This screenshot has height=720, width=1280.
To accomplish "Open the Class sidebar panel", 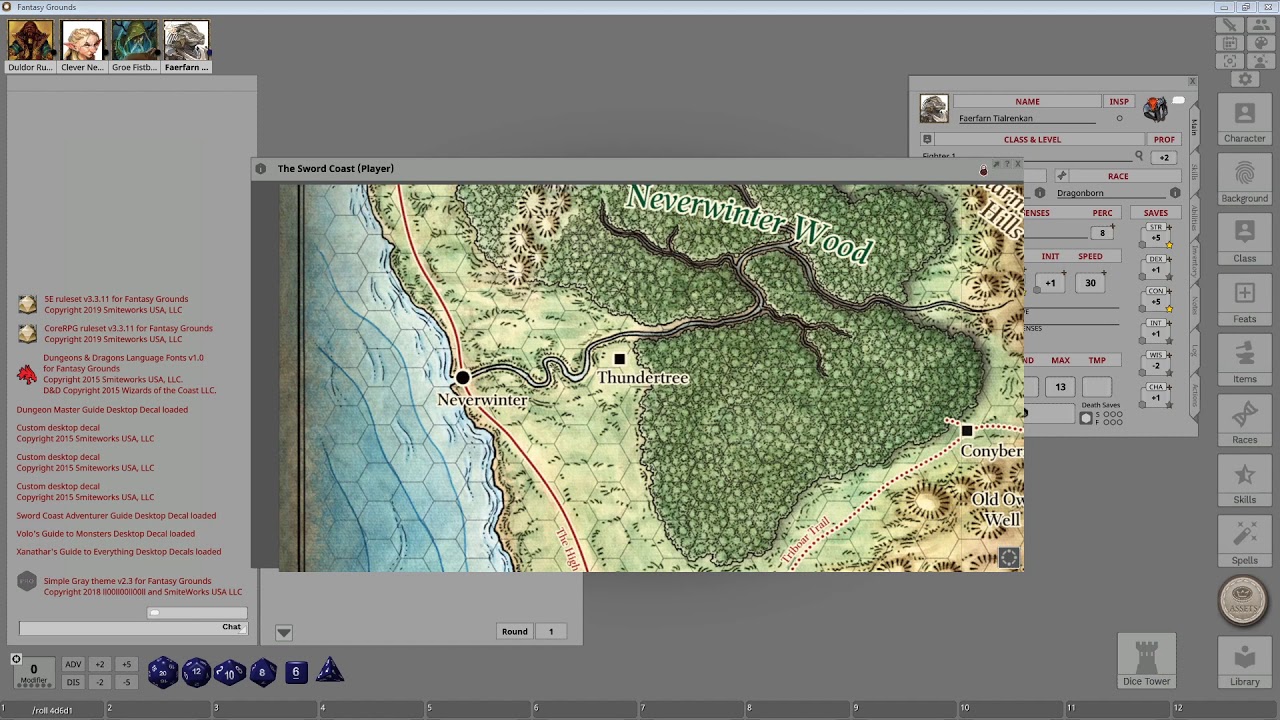I will 1245,241.
